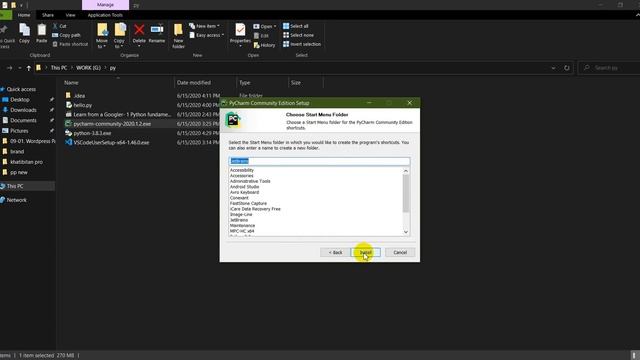Open the Easy access dropdown
Image resolution: width=640 pixels, height=360 pixels.
pos(207,35)
